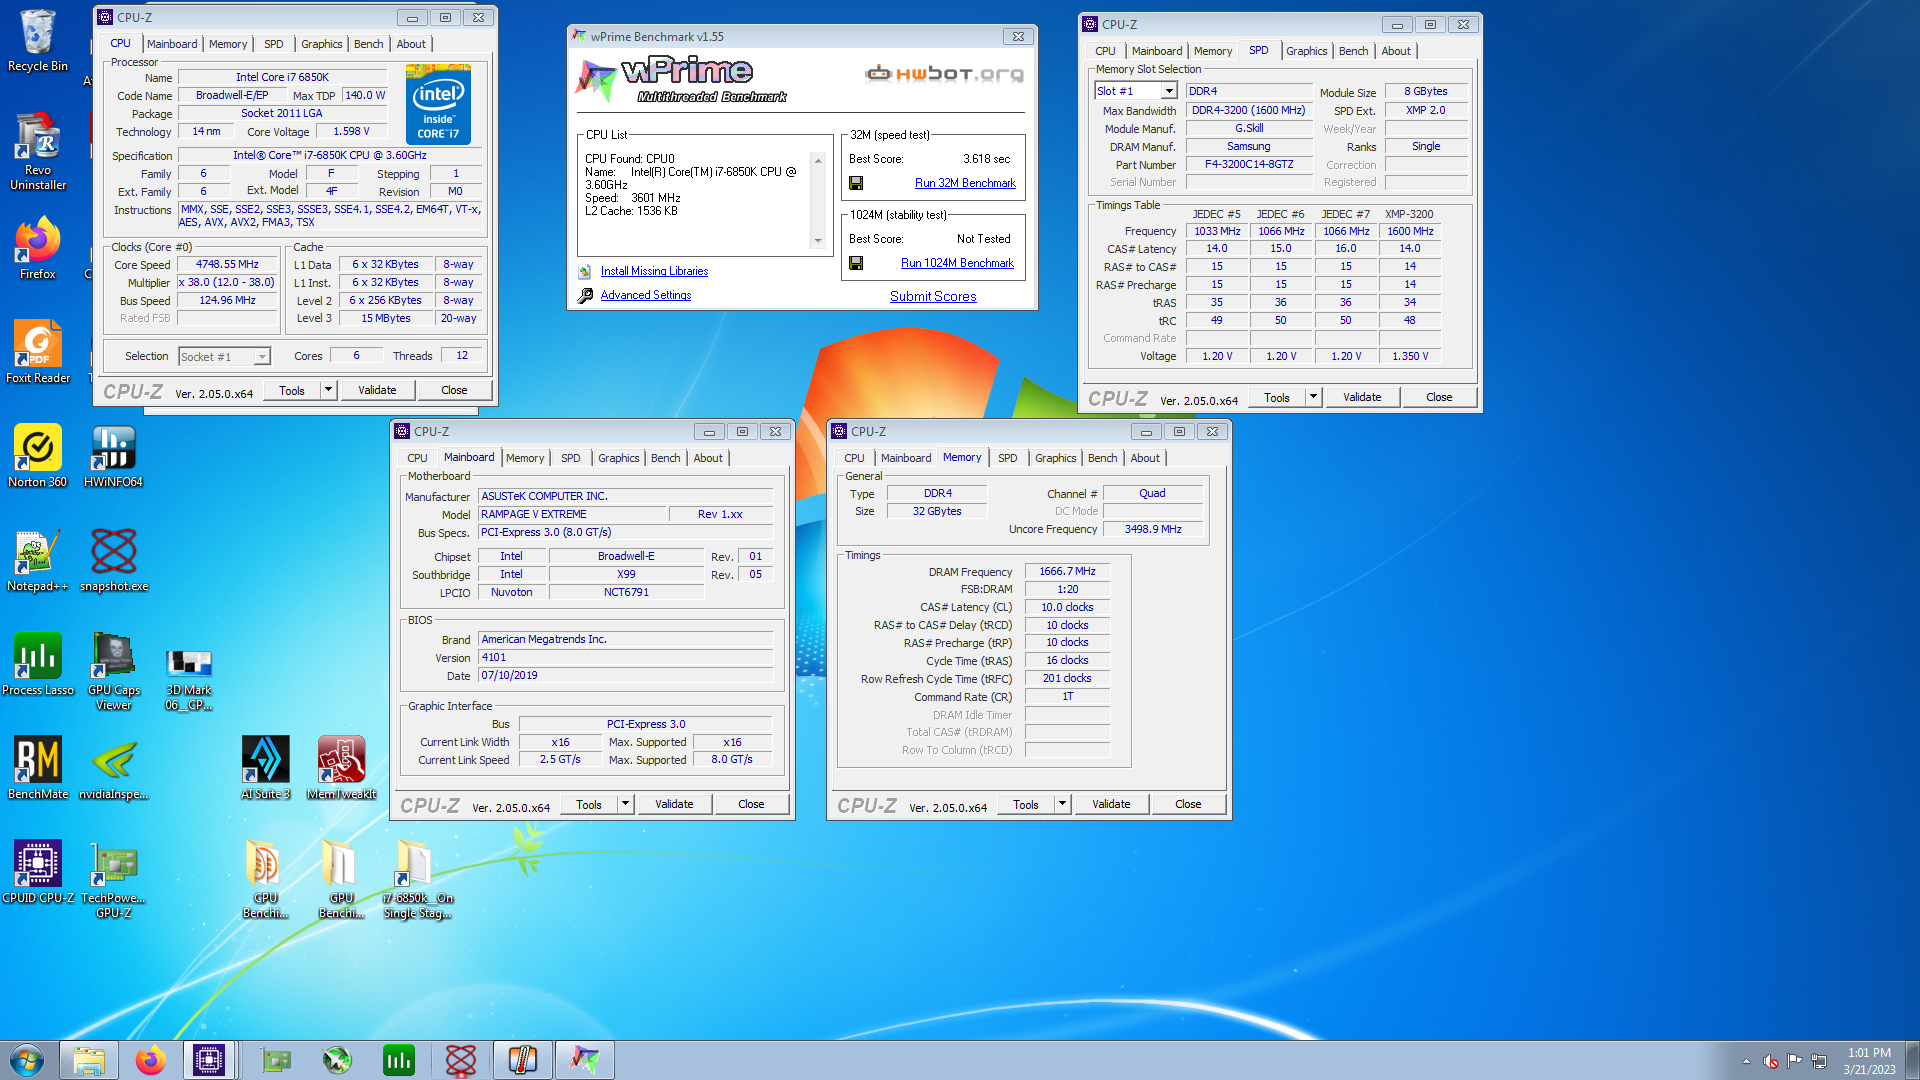Screen dimensions: 1920x1080
Task: Click the wrench icon beside Advanced Settings
Action: click(x=586, y=295)
